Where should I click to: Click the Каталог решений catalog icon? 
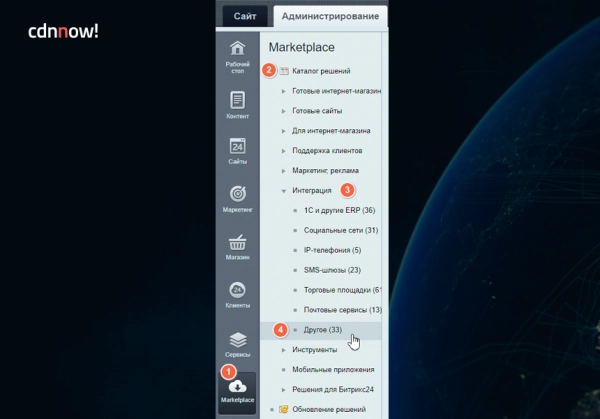(284, 71)
